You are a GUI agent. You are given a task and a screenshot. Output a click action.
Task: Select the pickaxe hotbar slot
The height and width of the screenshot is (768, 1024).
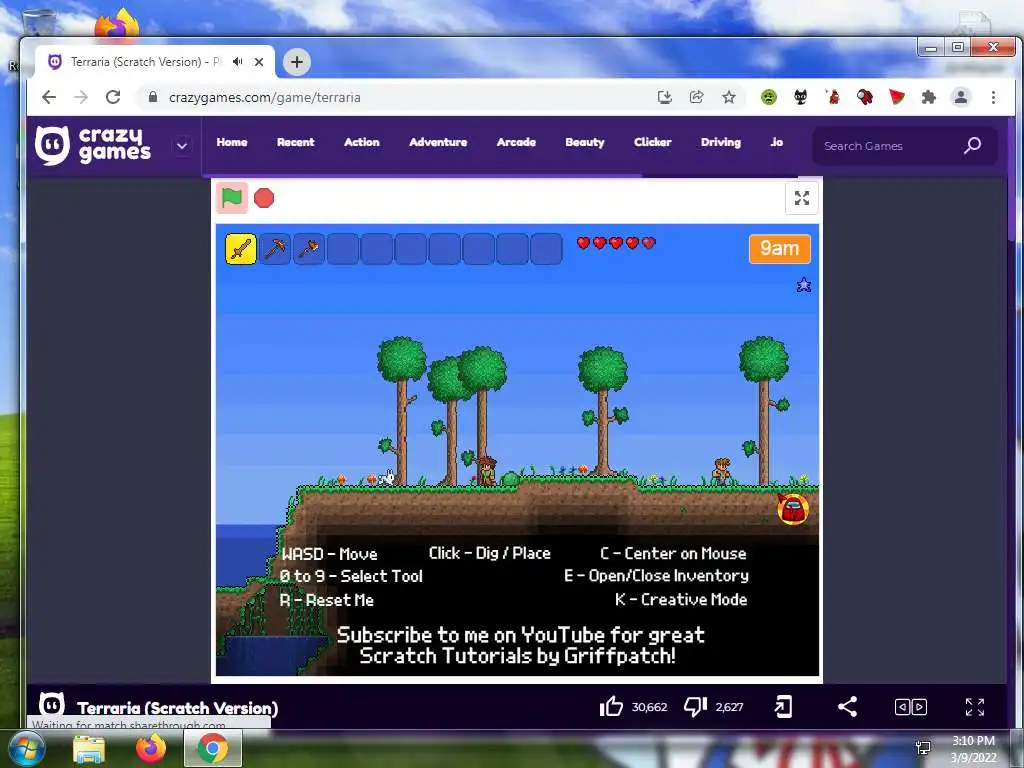pos(275,249)
